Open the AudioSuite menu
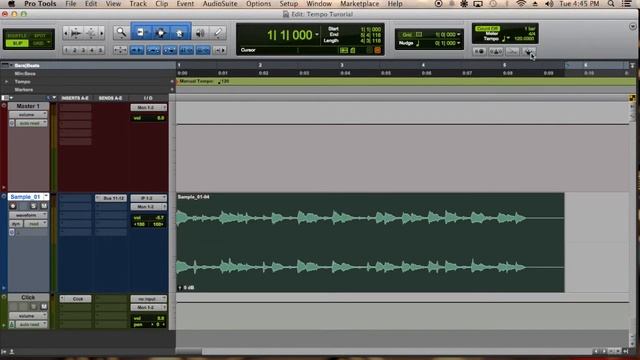The image size is (640, 360). (220, 4)
